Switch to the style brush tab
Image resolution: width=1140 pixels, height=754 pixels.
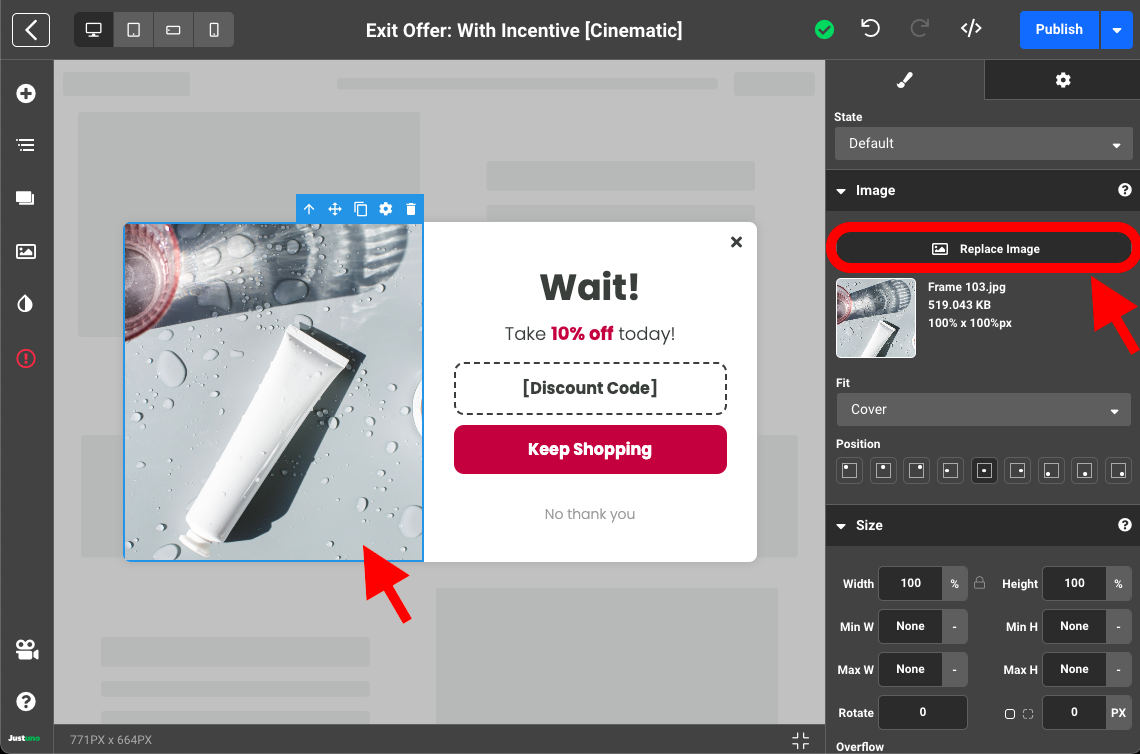(x=905, y=80)
